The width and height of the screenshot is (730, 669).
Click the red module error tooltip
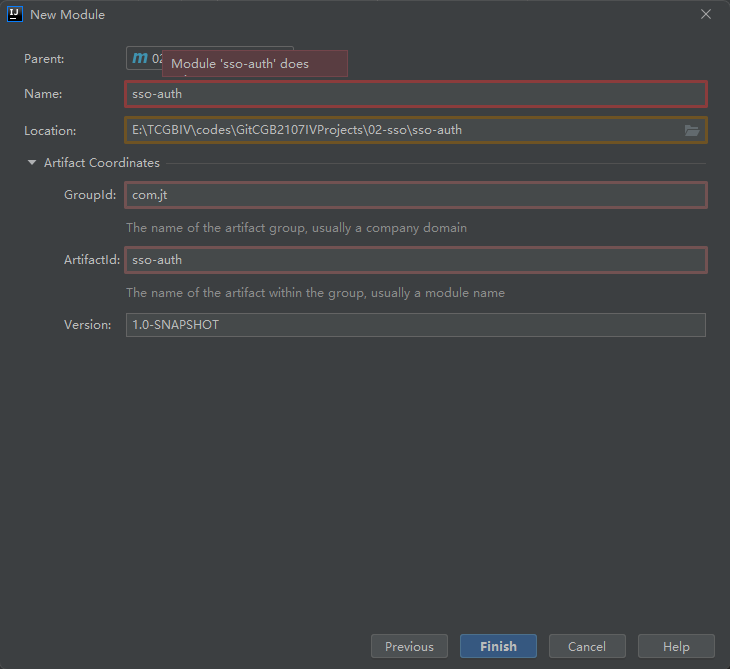coord(254,64)
